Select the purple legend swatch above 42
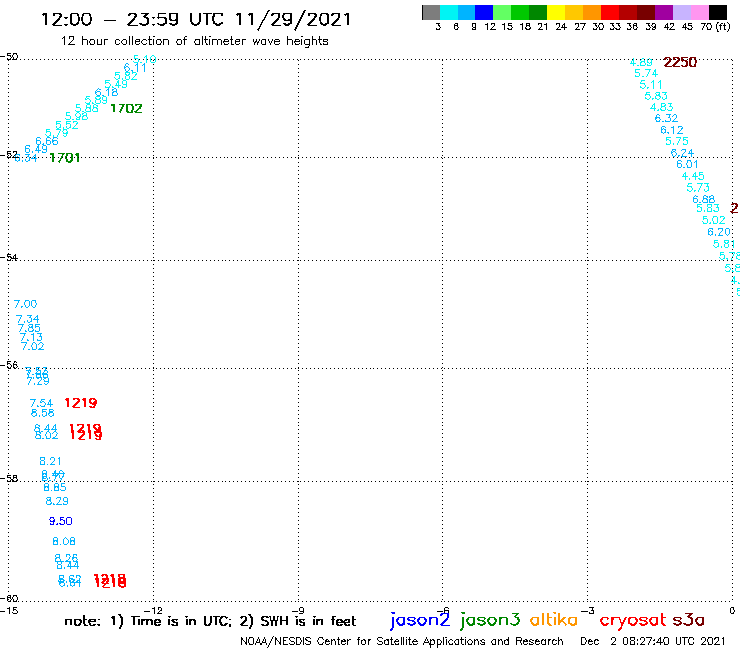 tap(664, 12)
